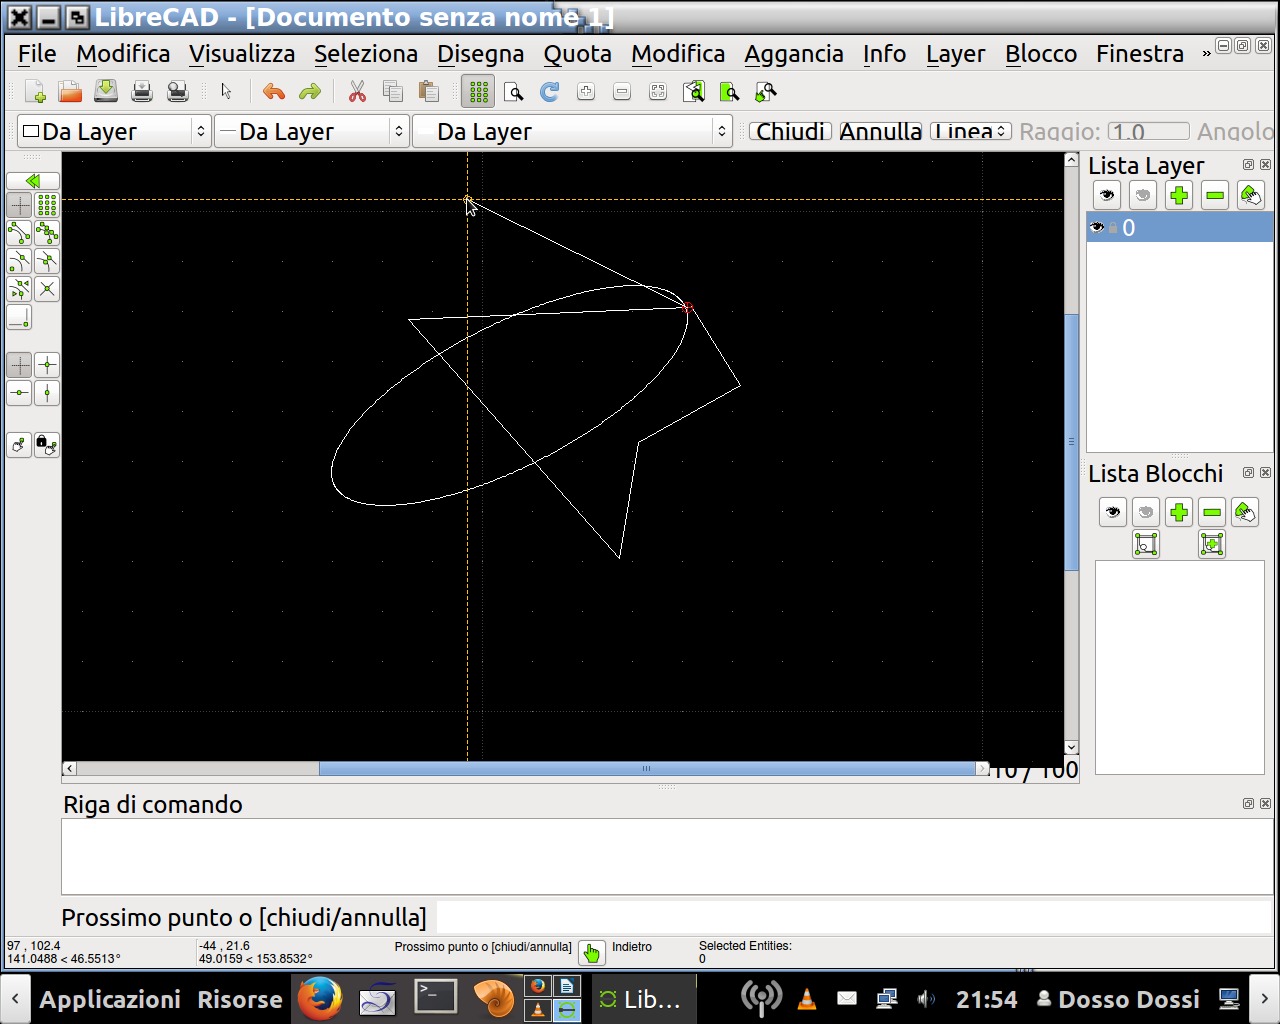The image size is (1280, 1024).
Task: Click the Annulla button
Action: pos(881,132)
